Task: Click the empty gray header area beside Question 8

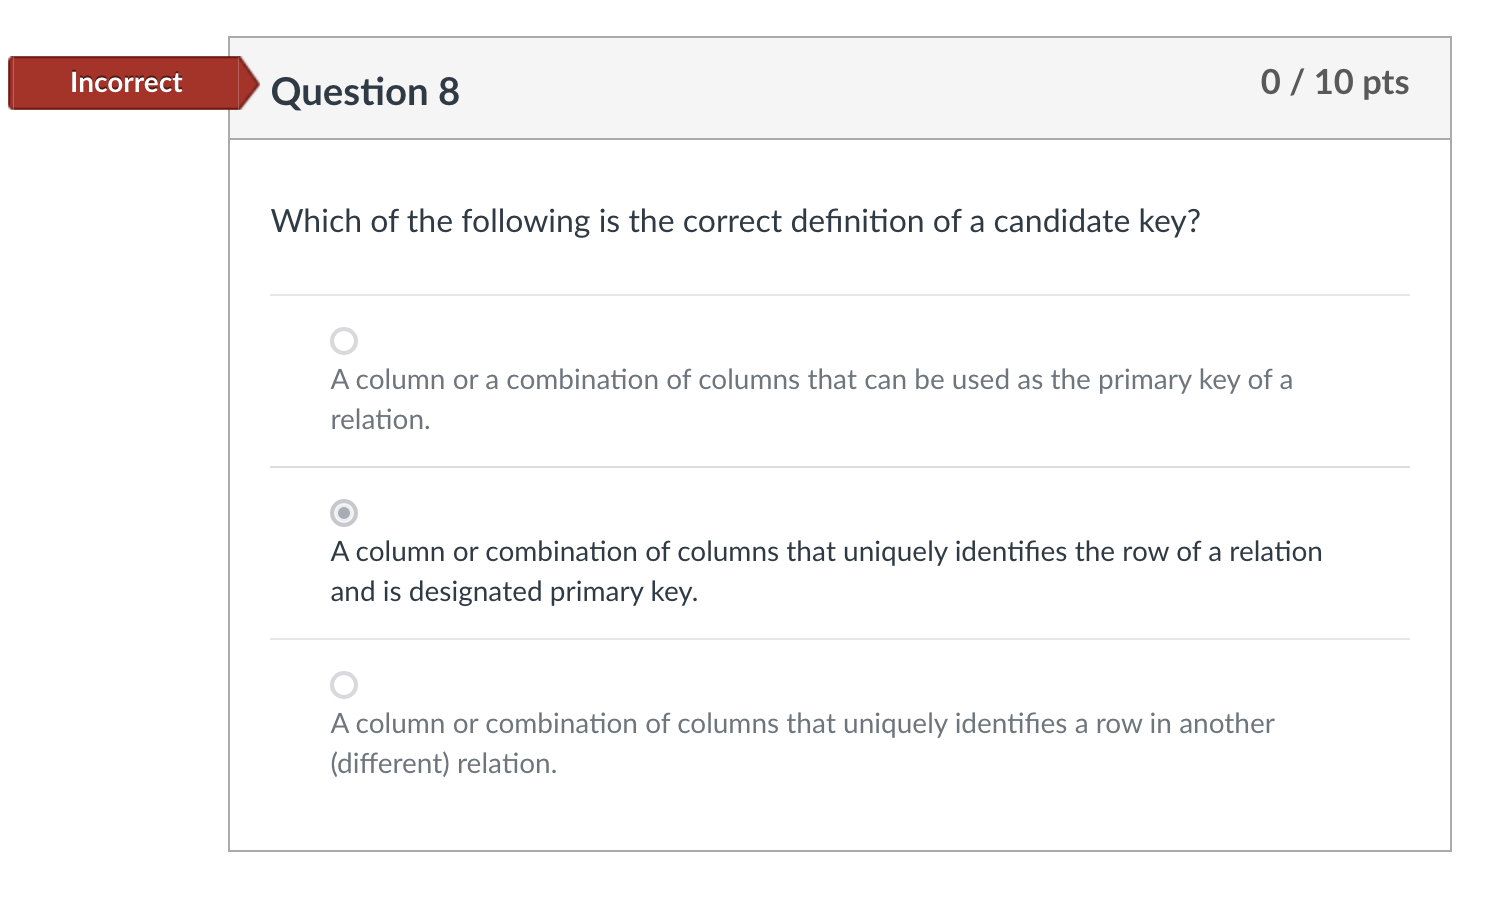Action: click(x=850, y=90)
